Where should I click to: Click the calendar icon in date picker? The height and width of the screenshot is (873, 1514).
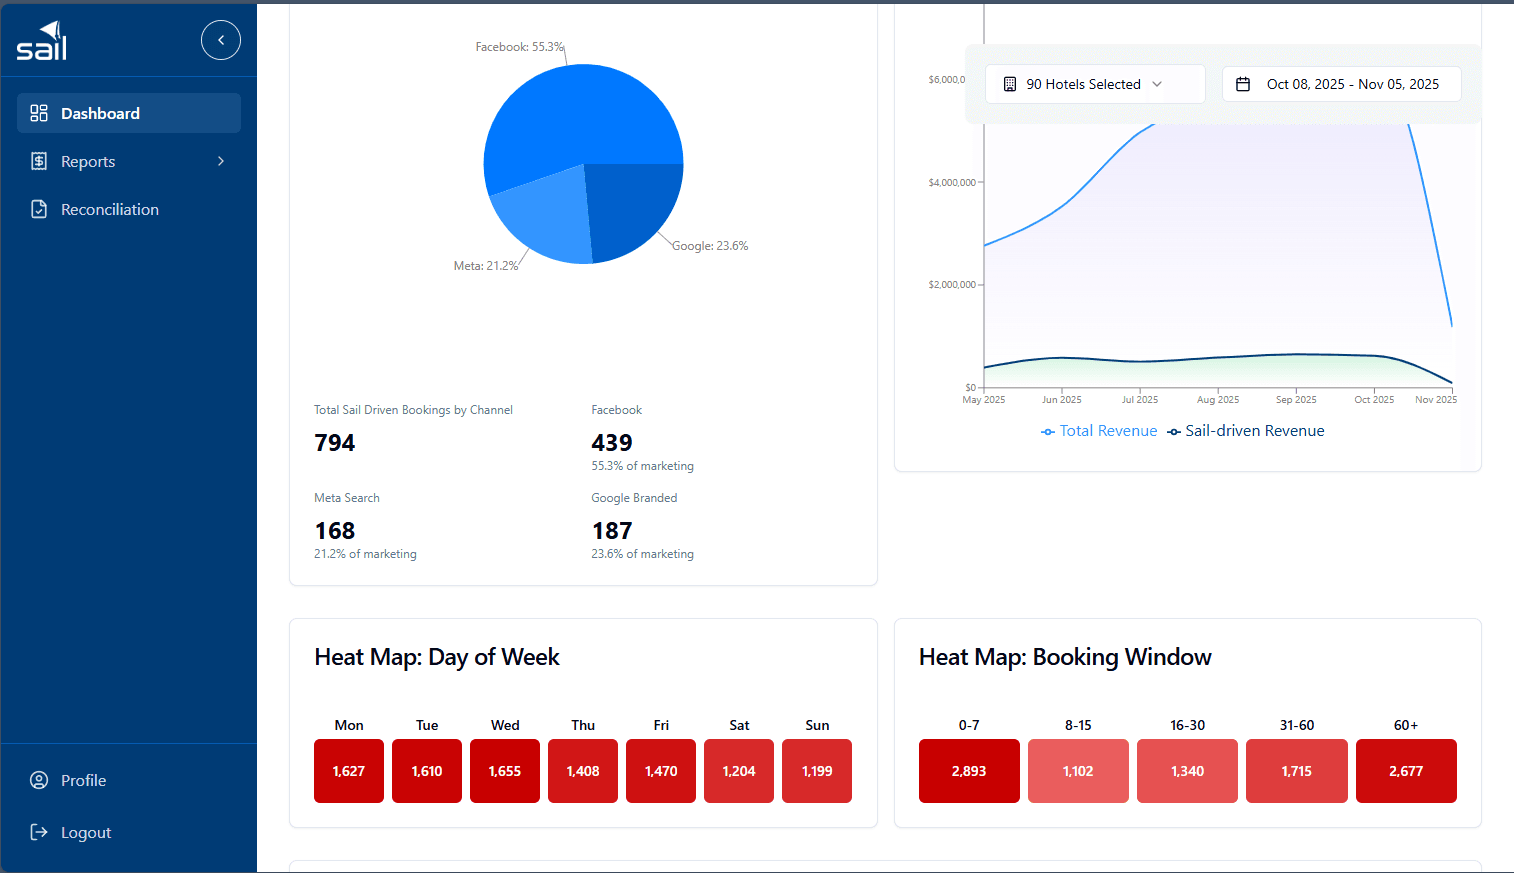click(1243, 84)
